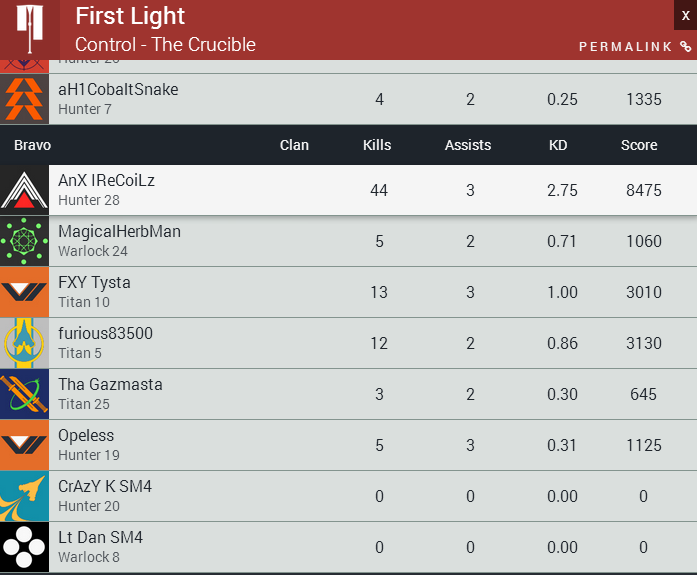Select MagicalHerbMan's green geometric emblem
This screenshot has height=575, width=697.
click(24, 241)
